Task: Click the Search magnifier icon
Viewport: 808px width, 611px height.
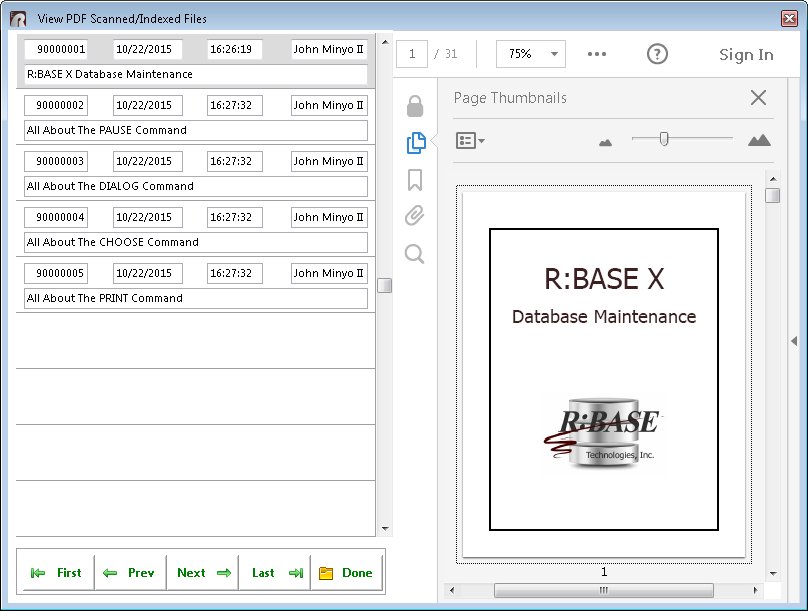Action: pyautogui.click(x=415, y=254)
